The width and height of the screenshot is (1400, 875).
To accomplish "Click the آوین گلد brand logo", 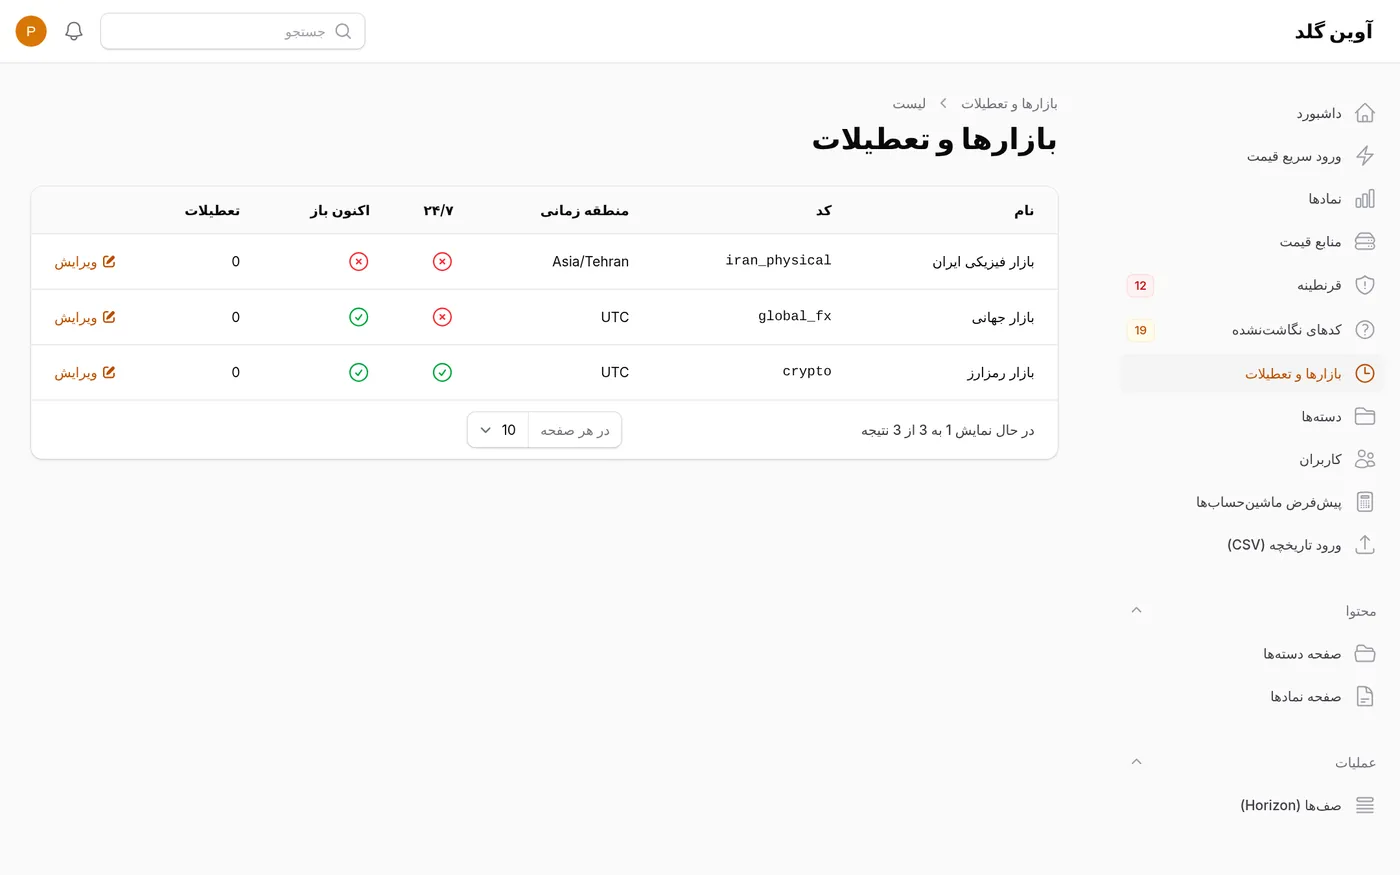I will coord(1334,31).
